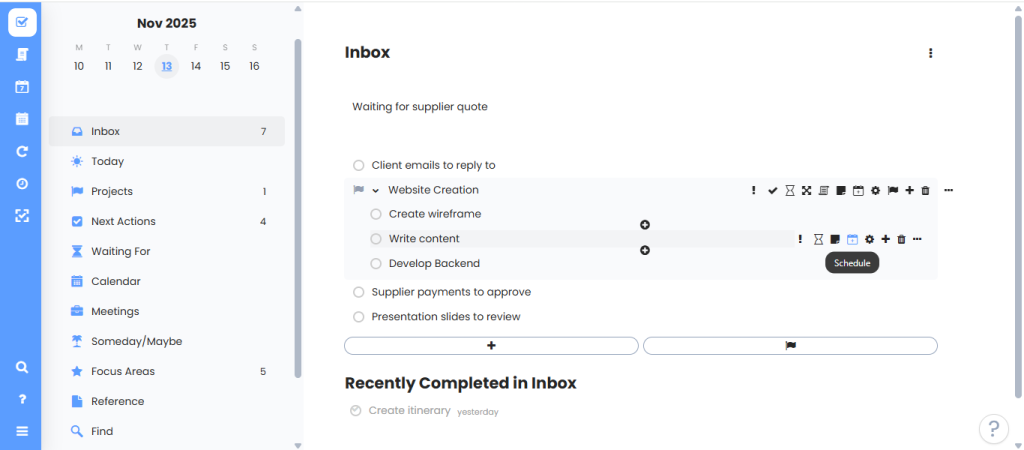Open the hamburger menu in the left blue bar
This screenshot has width=1024, height=450.
(x=22, y=431)
